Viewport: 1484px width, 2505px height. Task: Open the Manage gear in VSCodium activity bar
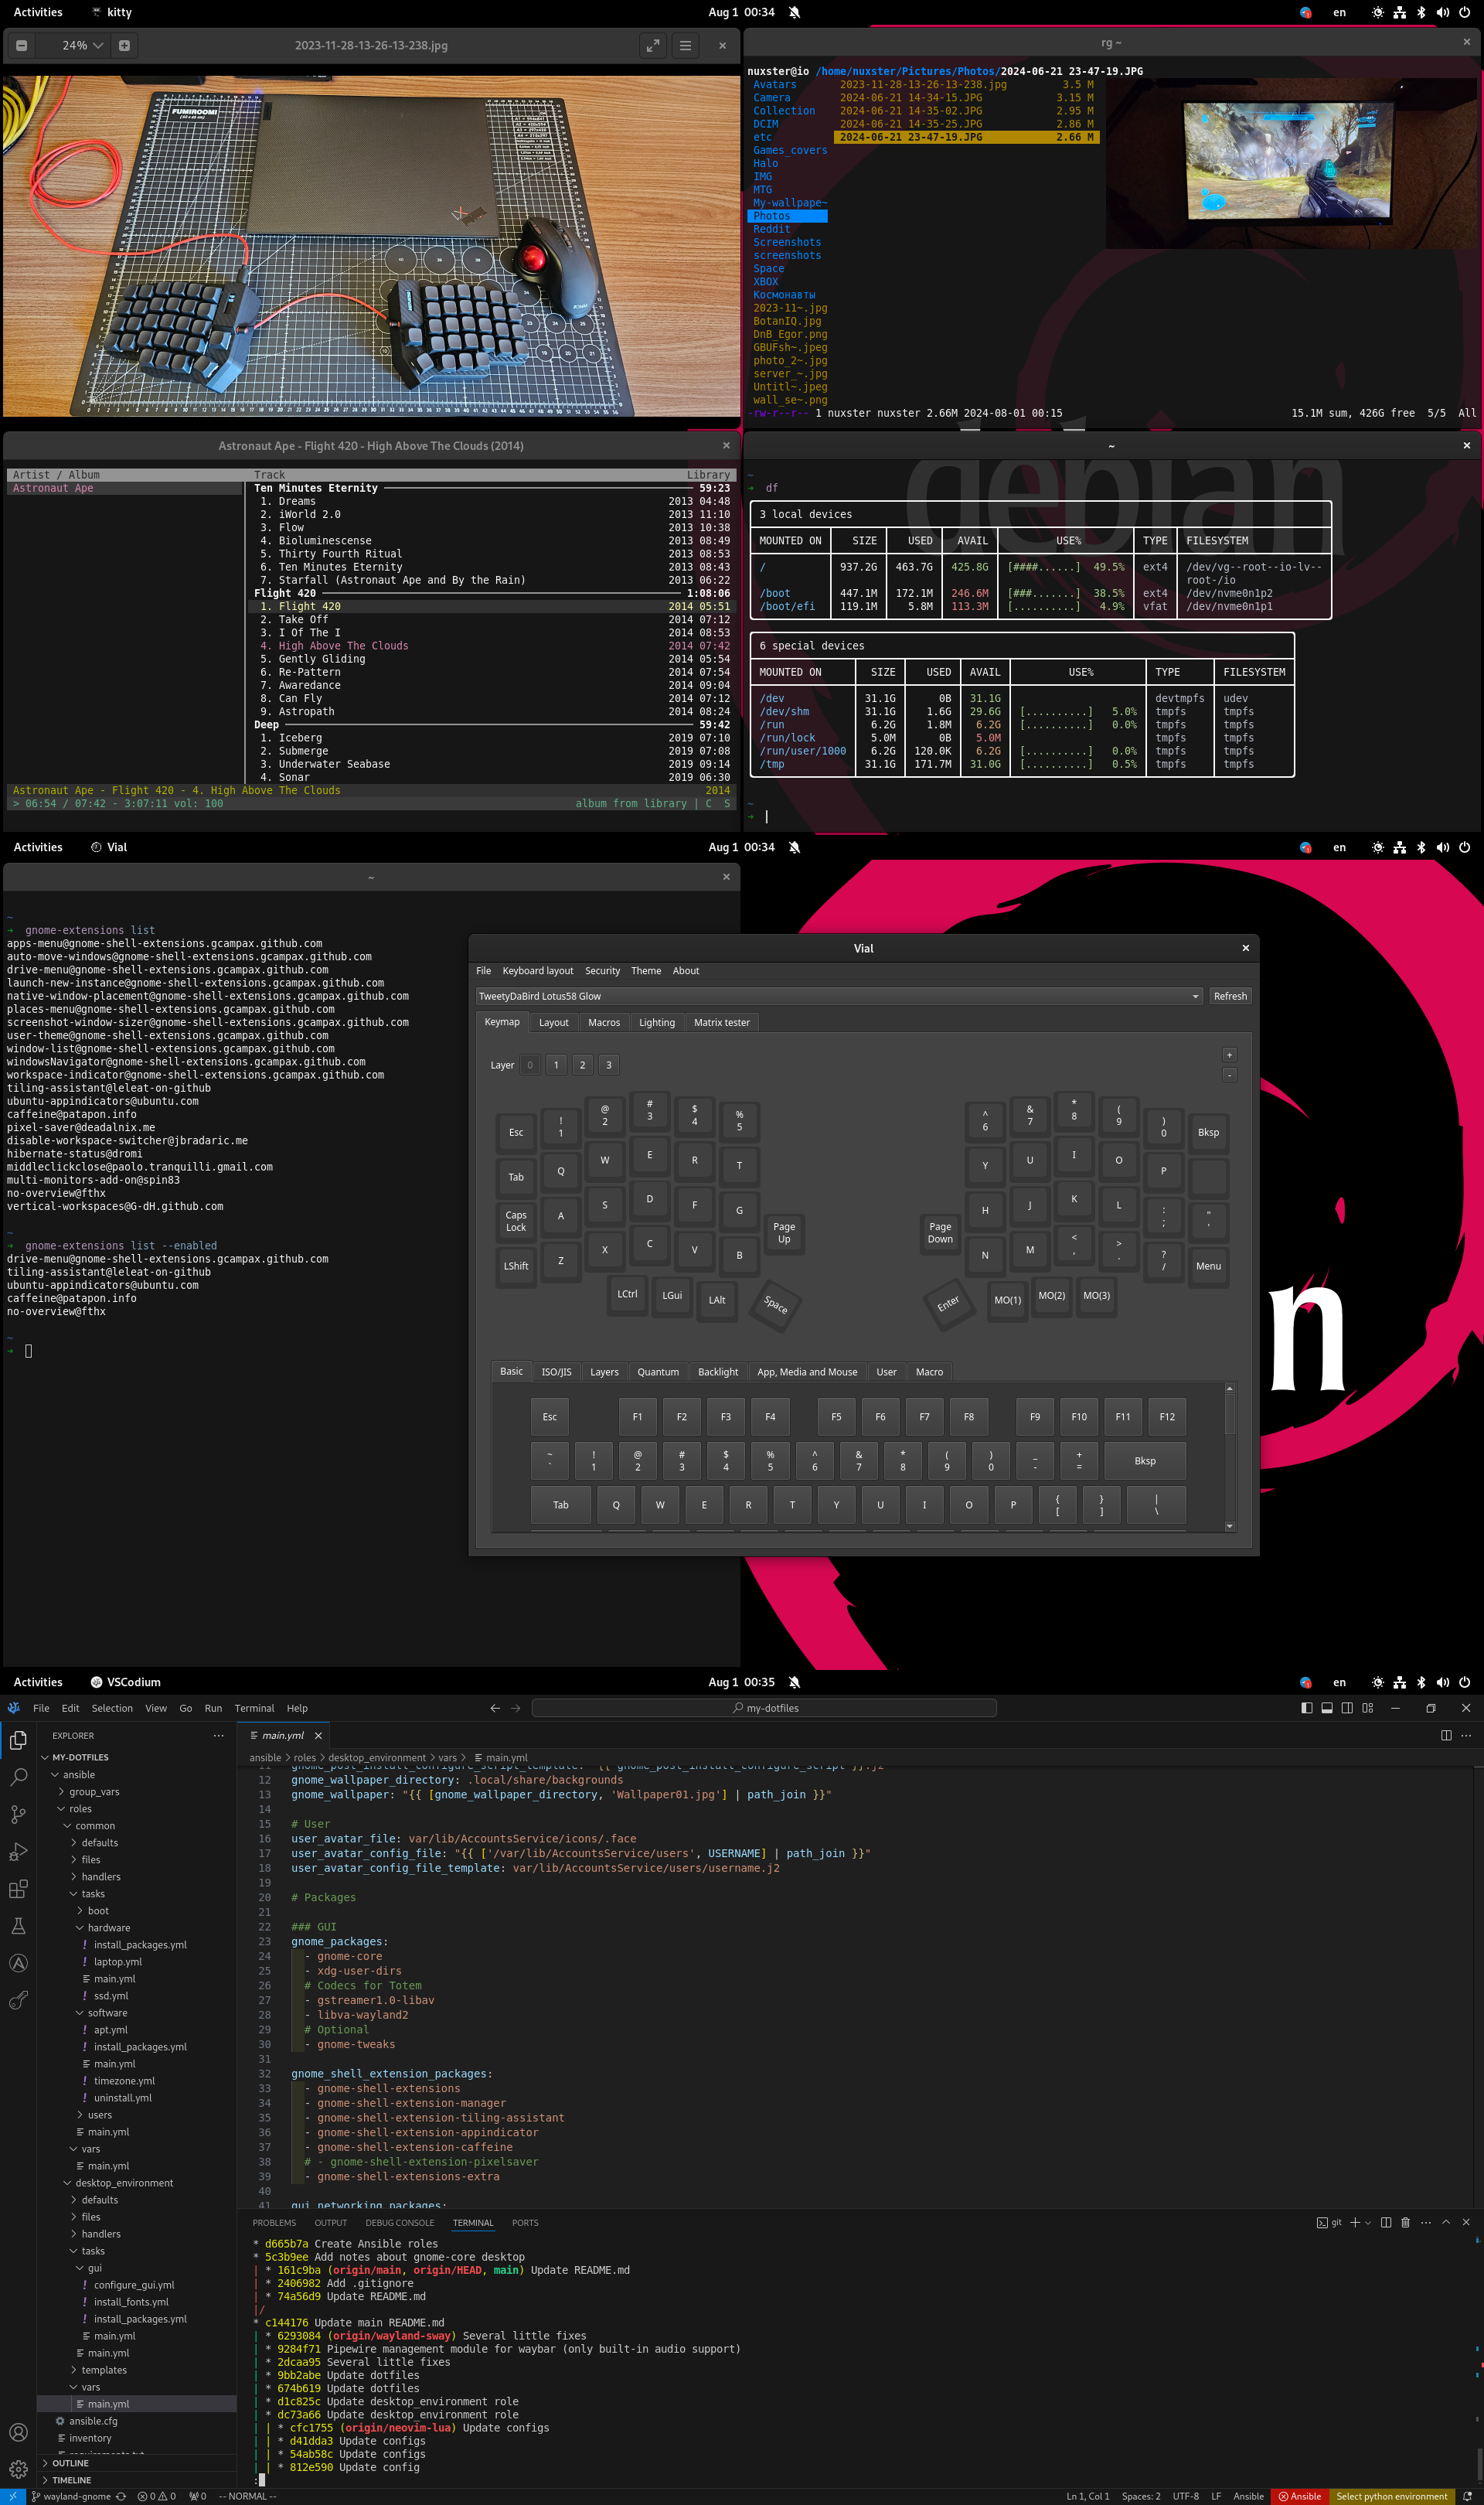18,2469
